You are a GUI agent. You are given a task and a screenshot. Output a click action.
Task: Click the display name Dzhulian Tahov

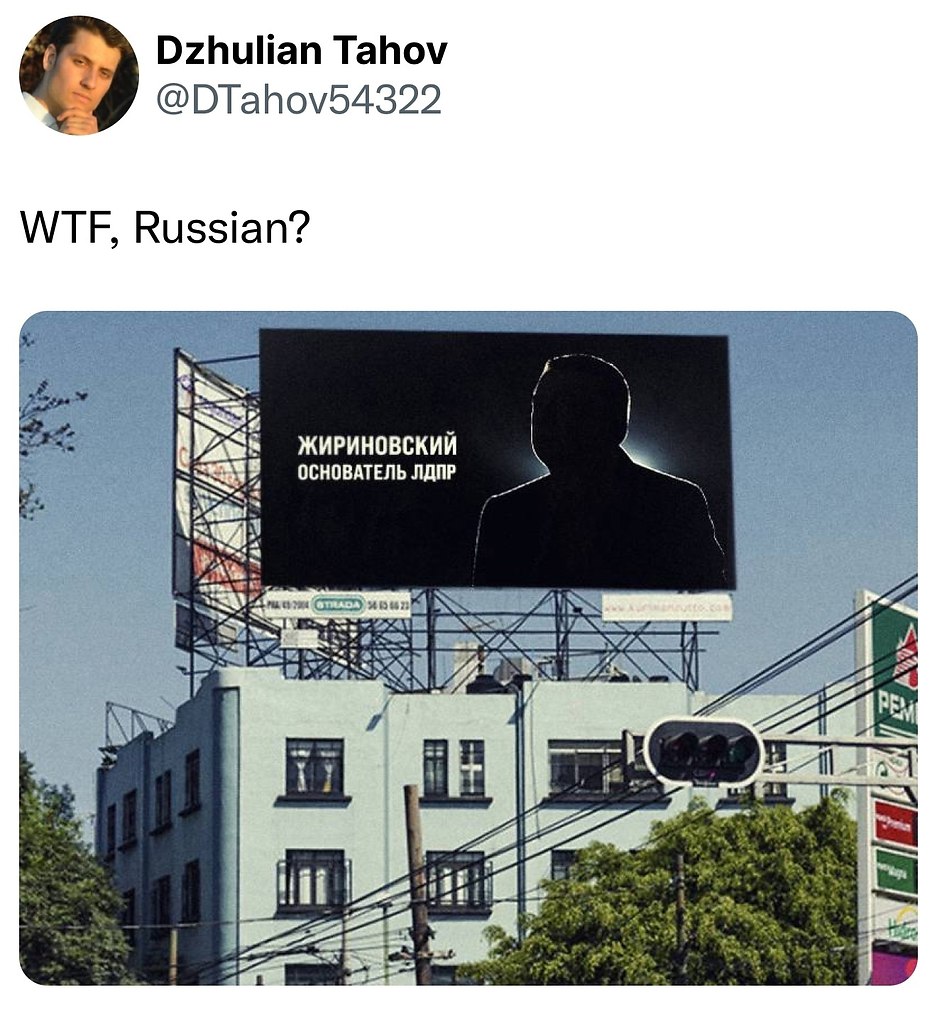[302, 51]
